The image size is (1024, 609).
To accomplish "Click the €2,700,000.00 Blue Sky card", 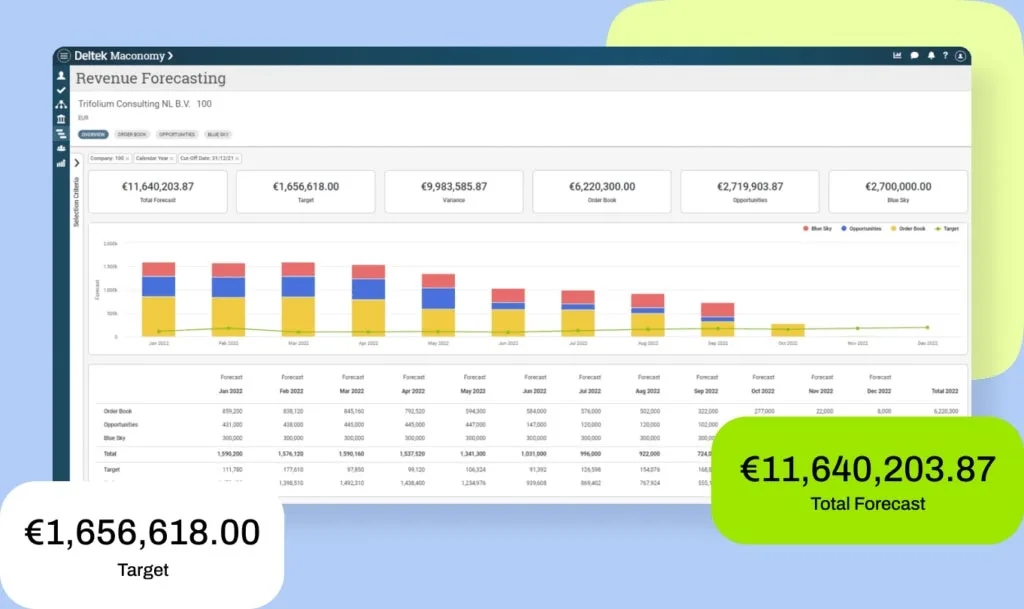I will (x=898, y=192).
